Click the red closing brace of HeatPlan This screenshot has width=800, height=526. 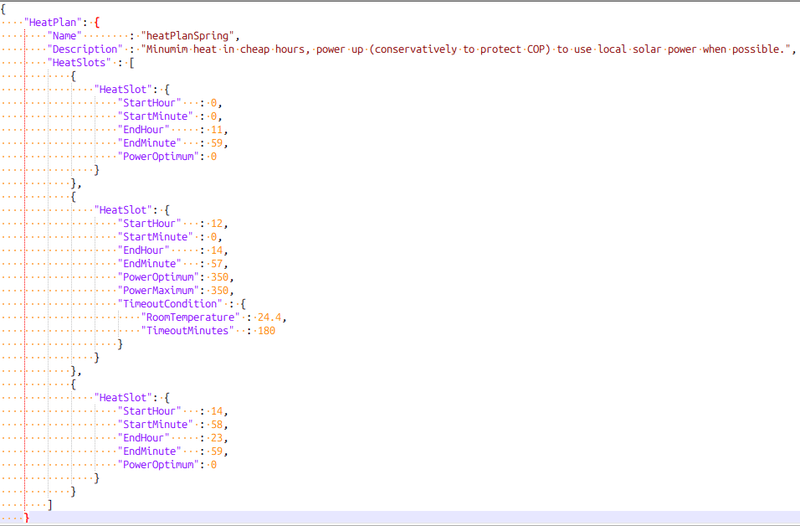pos(27,518)
